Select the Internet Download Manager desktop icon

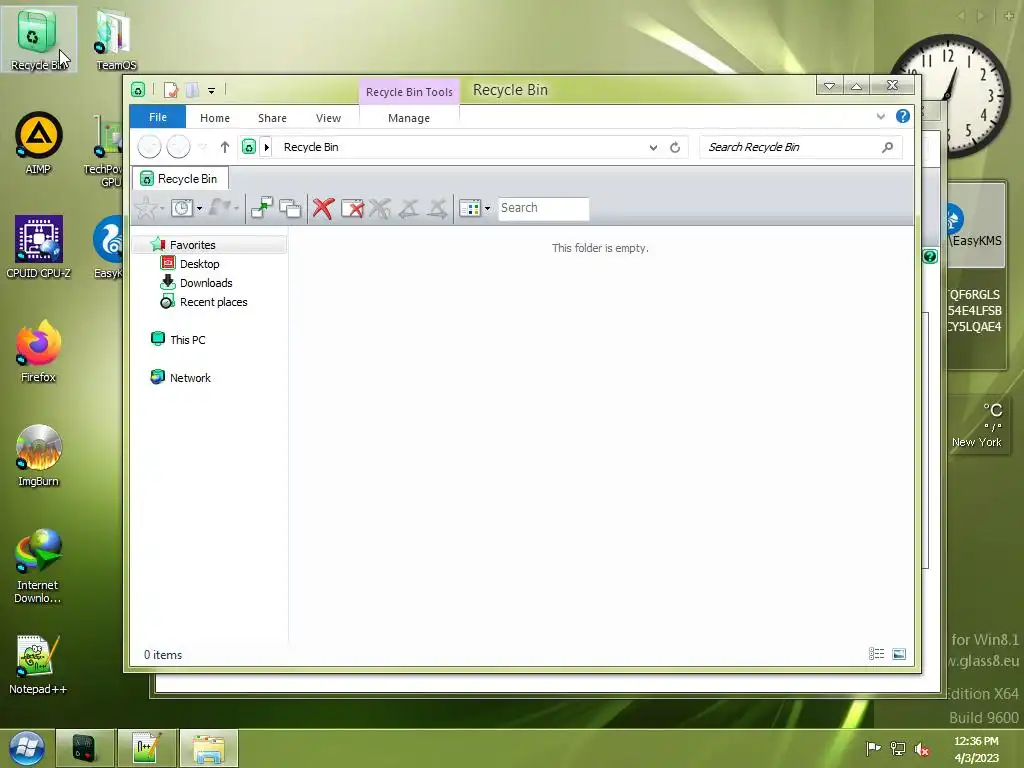[38, 566]
